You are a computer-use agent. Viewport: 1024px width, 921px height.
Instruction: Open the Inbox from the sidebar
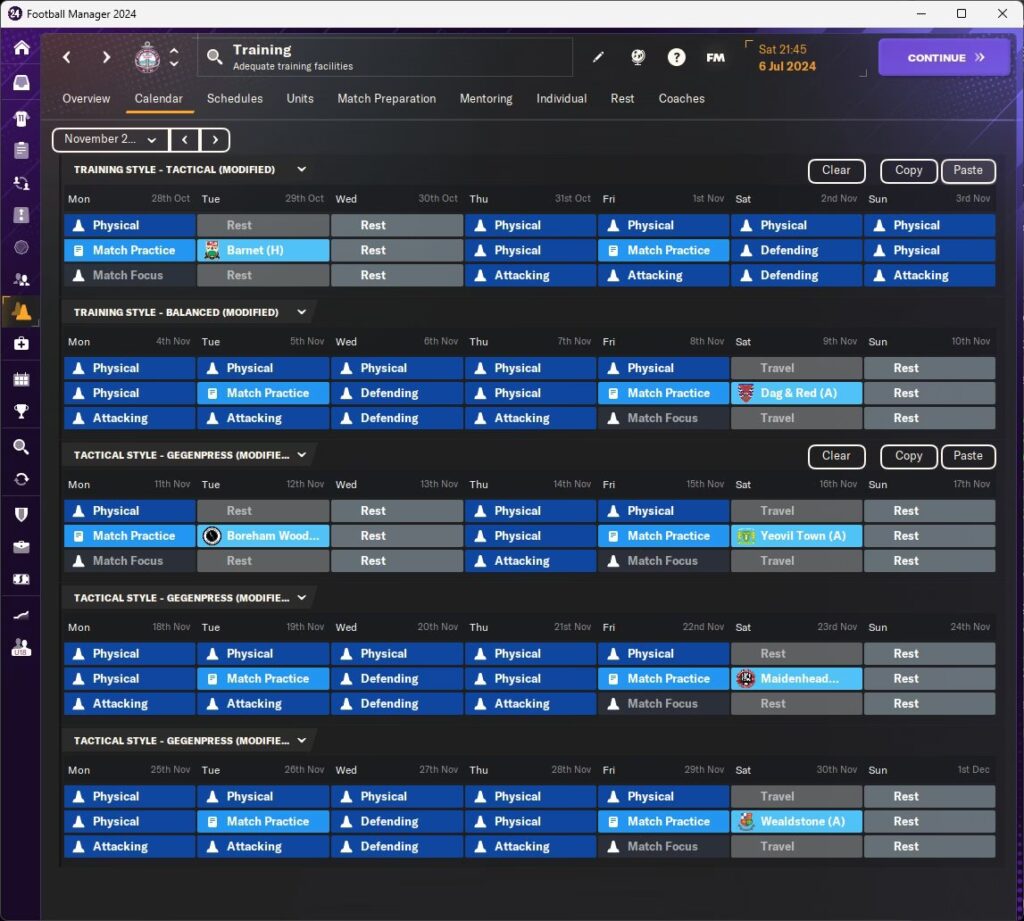[21, 83]
